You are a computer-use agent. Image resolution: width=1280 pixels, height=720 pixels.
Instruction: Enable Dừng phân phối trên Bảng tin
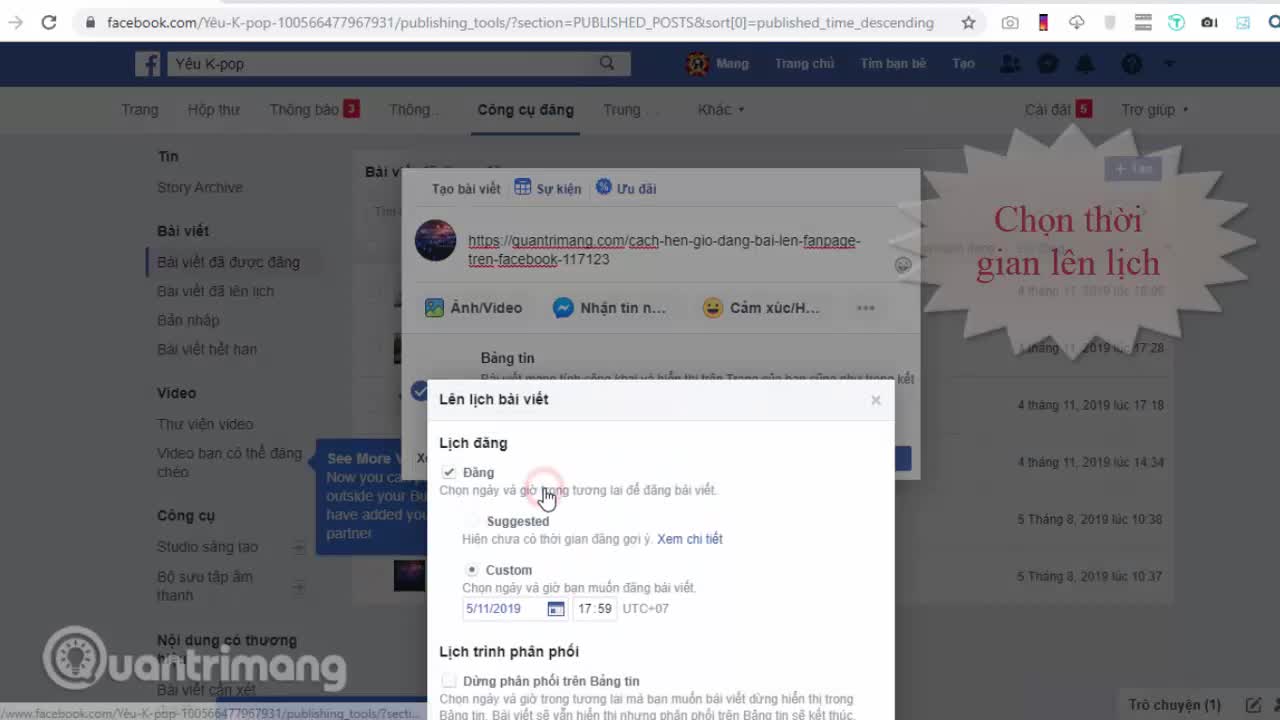point(449,681)
